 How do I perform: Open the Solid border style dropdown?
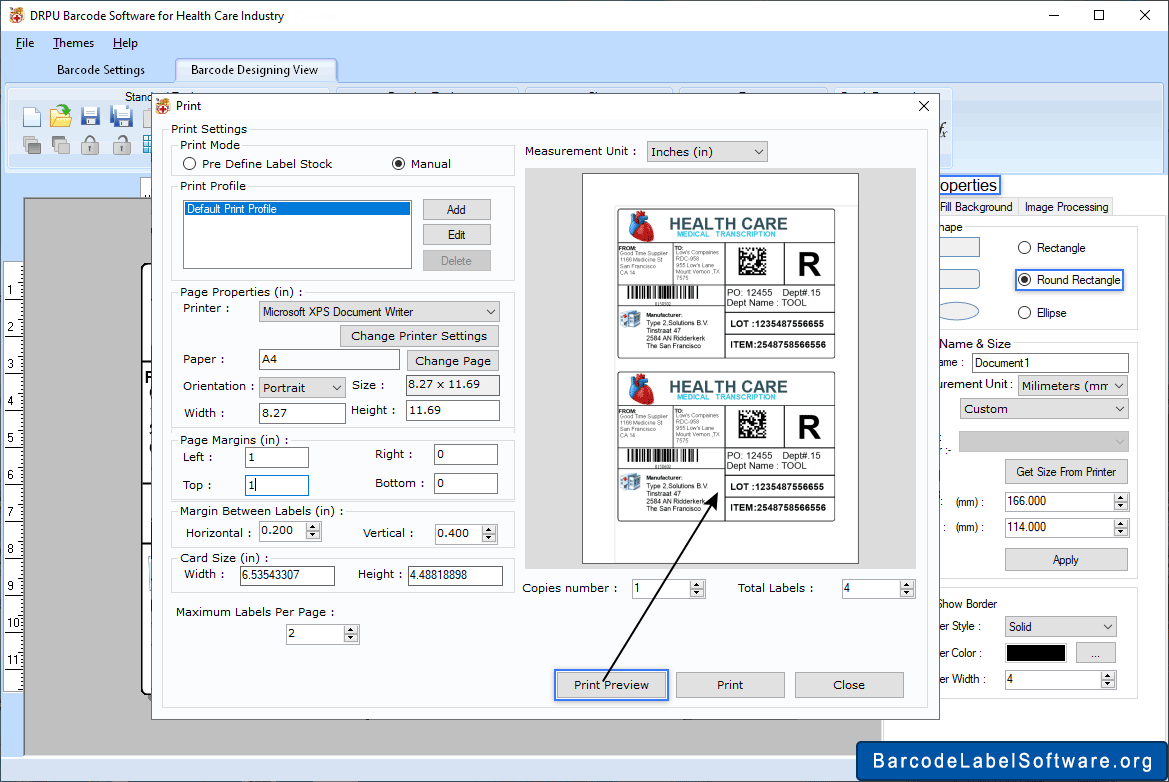1060,626
